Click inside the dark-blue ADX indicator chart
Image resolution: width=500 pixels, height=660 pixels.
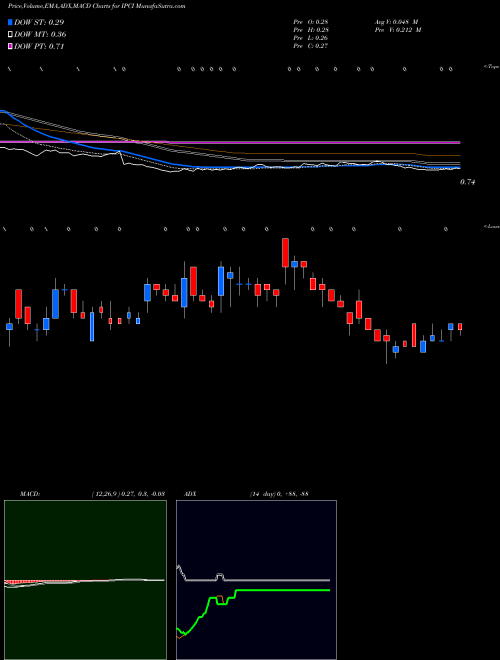256,580
